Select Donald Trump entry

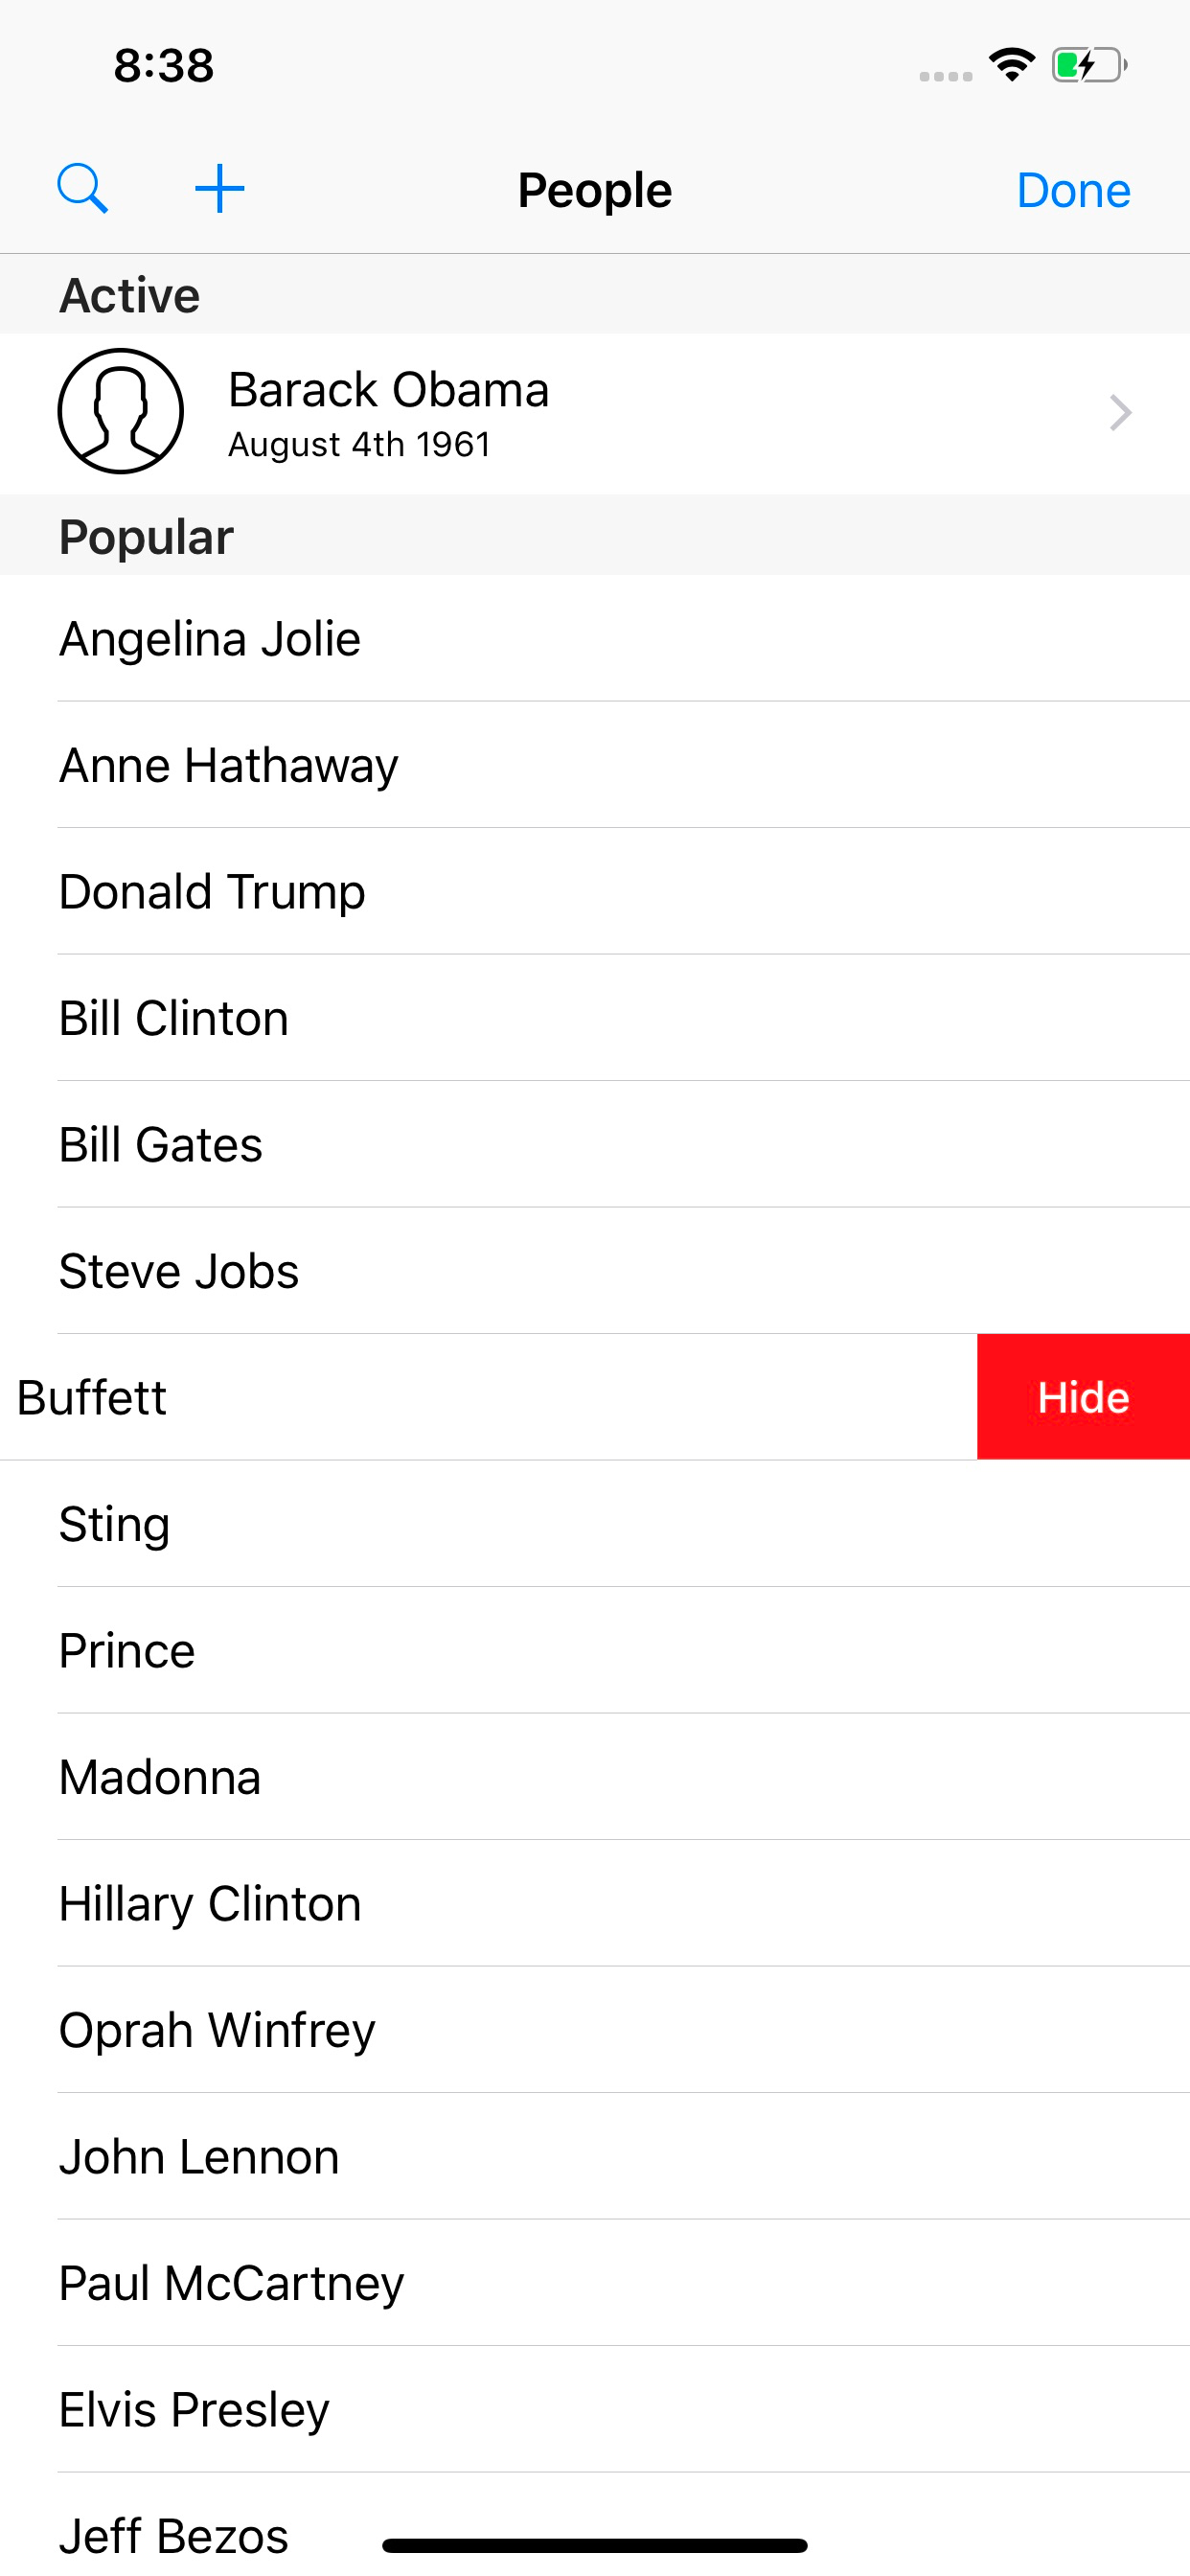[212, 892]
